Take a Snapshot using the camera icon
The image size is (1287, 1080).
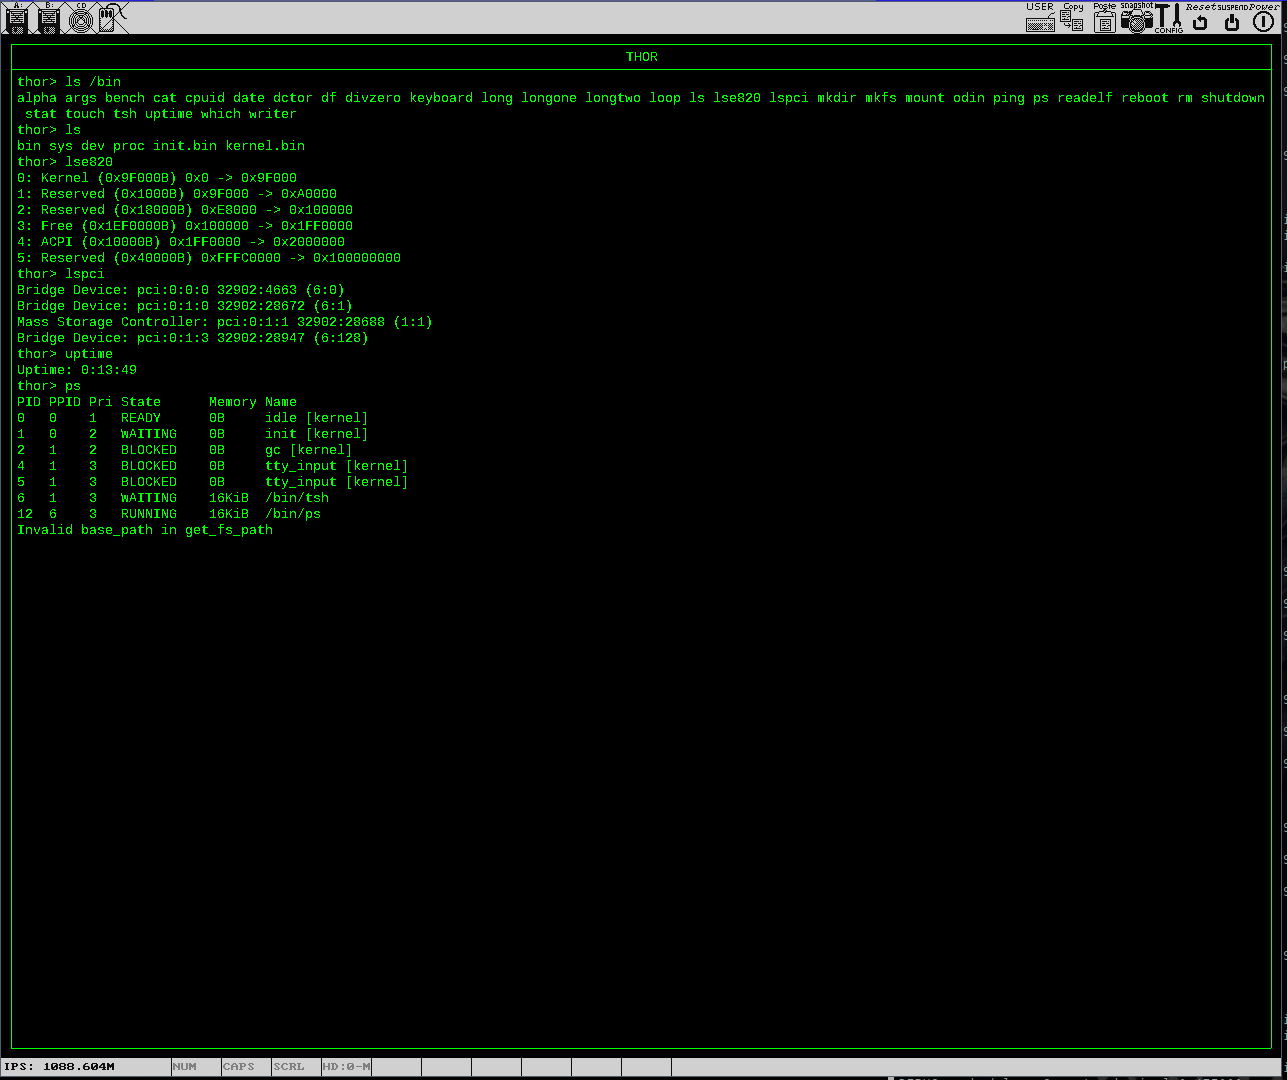click(1137, 20)
